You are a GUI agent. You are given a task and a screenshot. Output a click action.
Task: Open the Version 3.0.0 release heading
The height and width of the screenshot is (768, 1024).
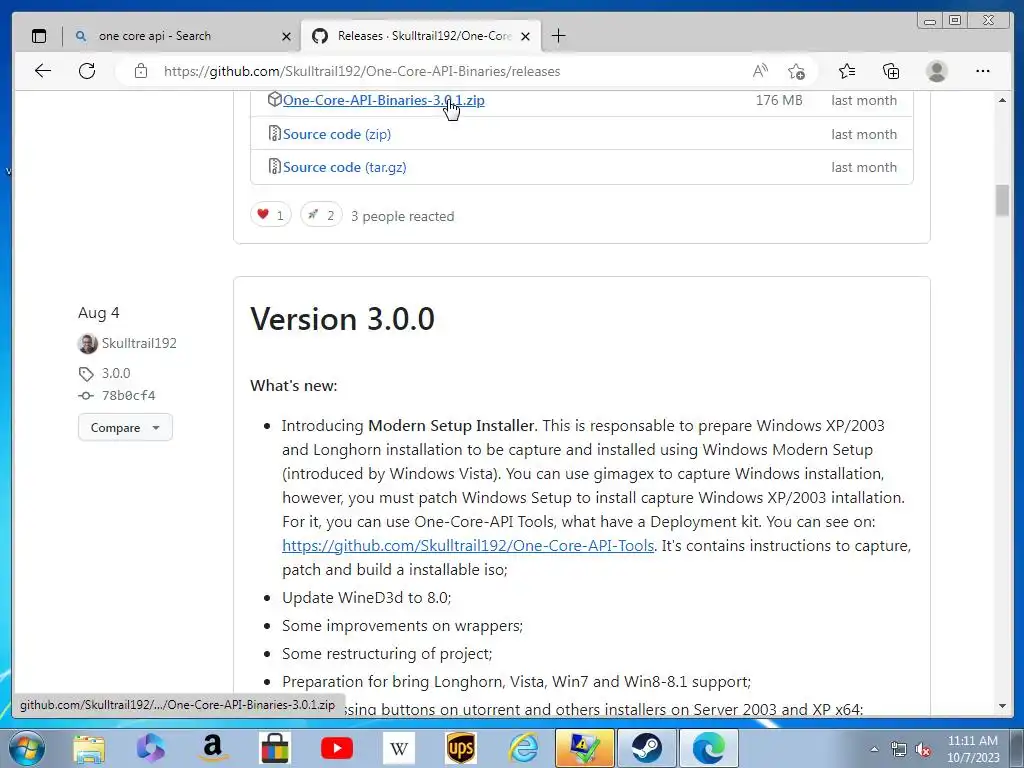(x=342, y=319)
